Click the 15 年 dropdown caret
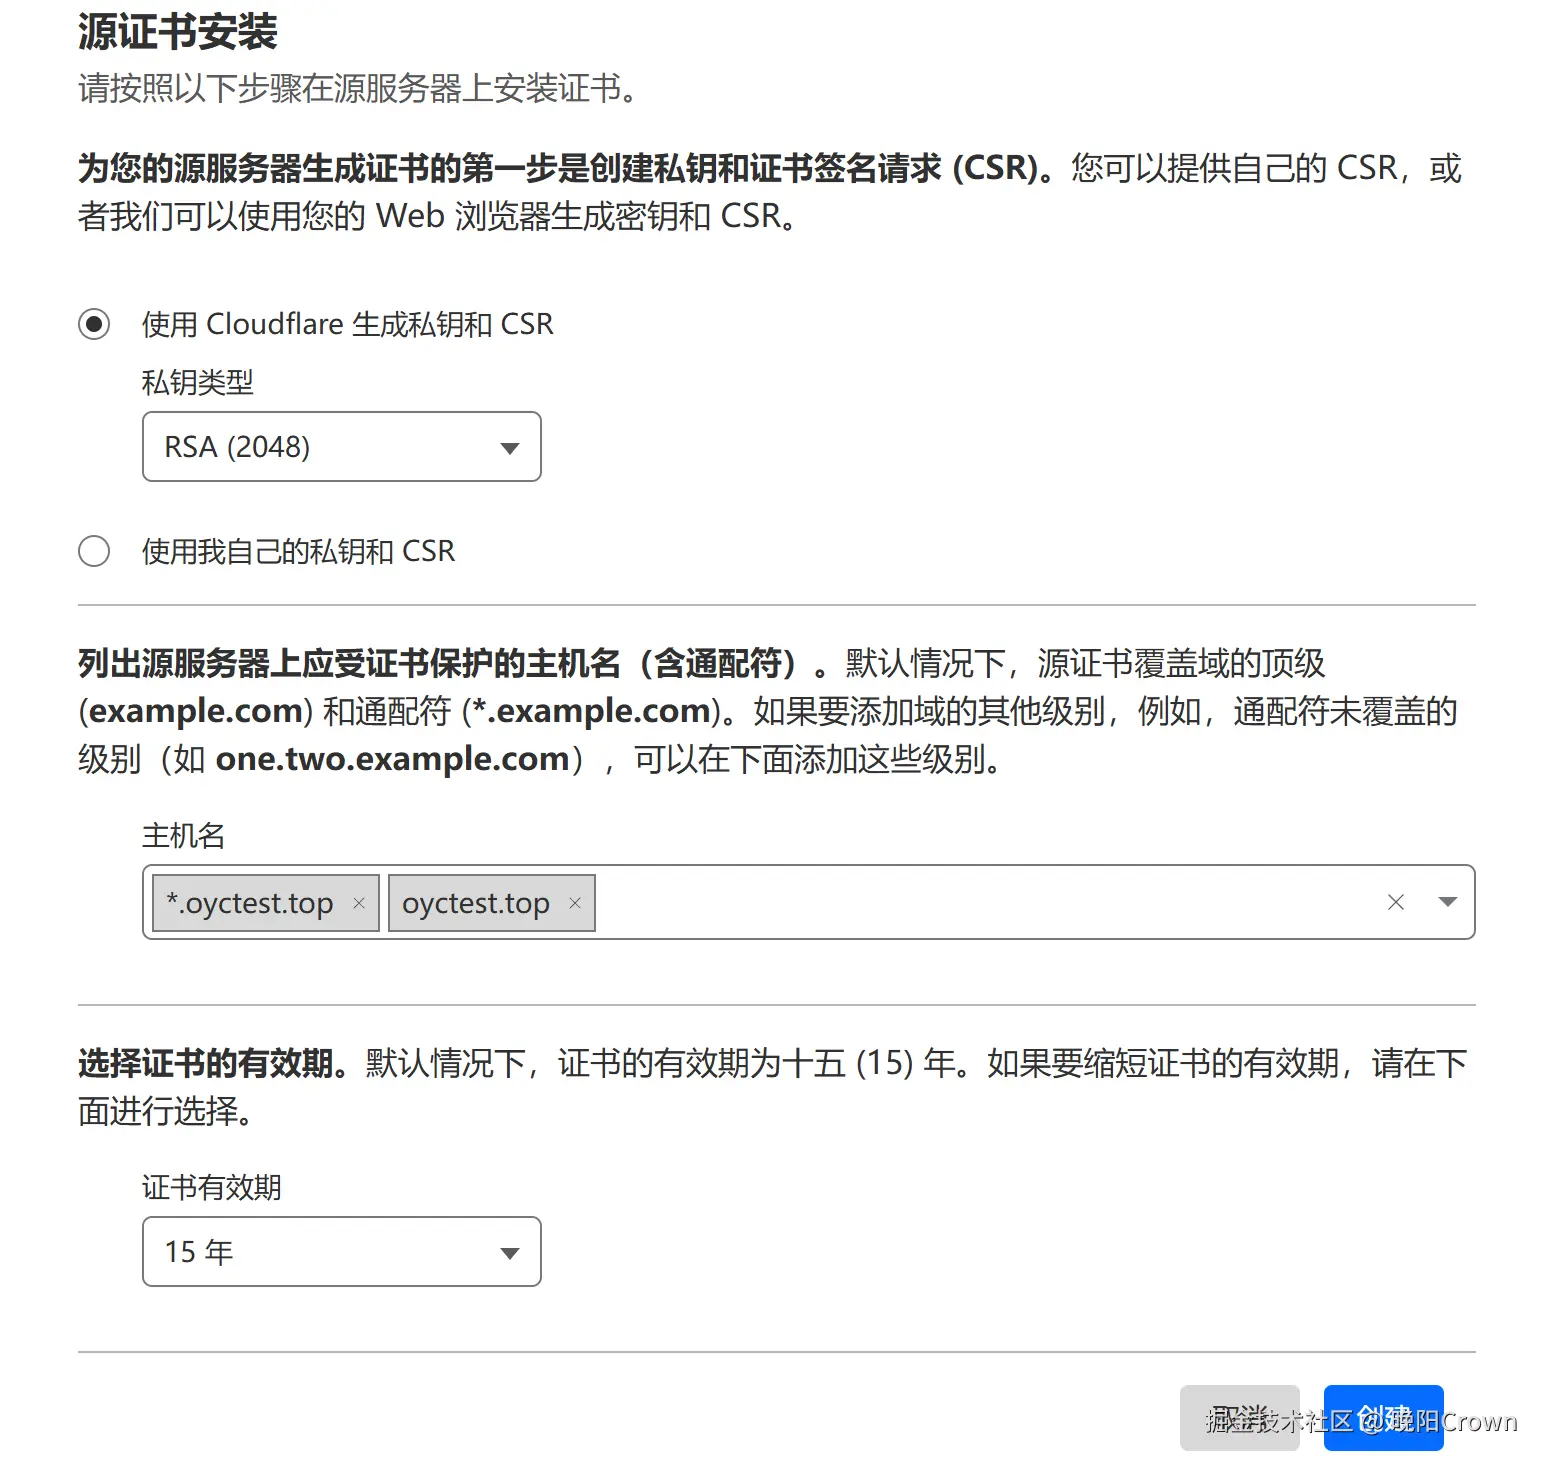 pos(510,1253)
